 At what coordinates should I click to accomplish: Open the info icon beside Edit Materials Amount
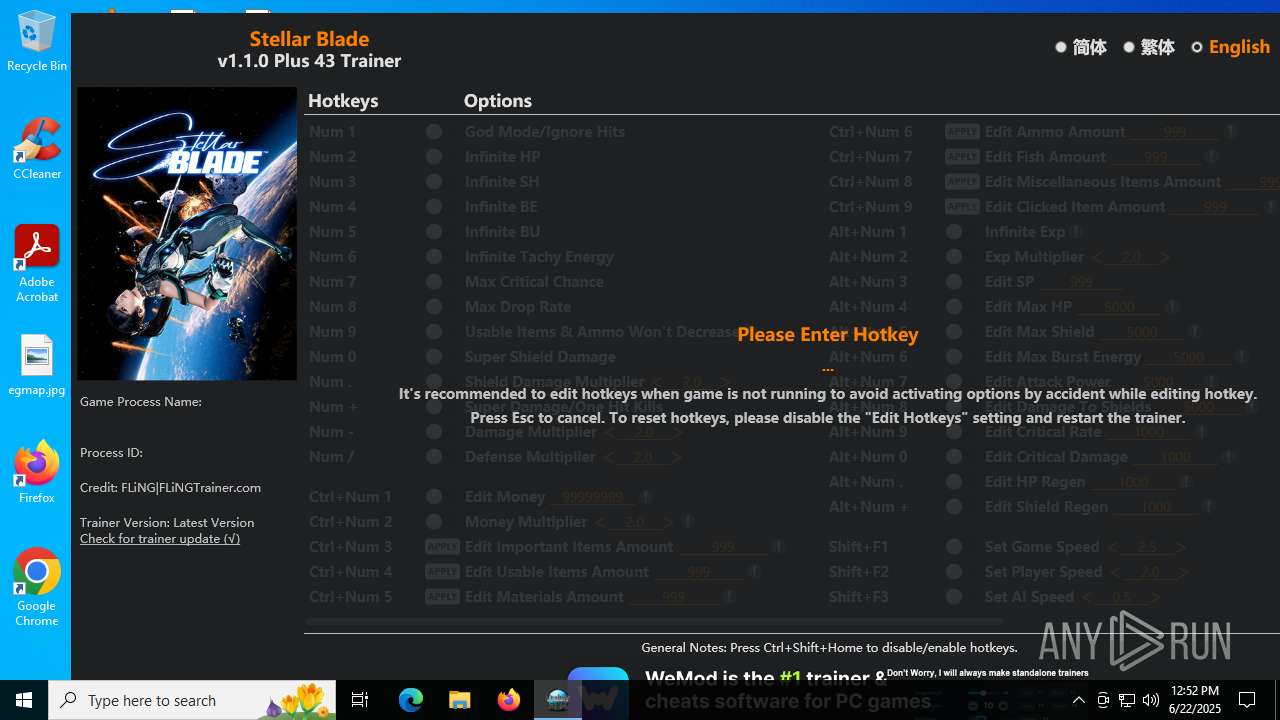729,597
